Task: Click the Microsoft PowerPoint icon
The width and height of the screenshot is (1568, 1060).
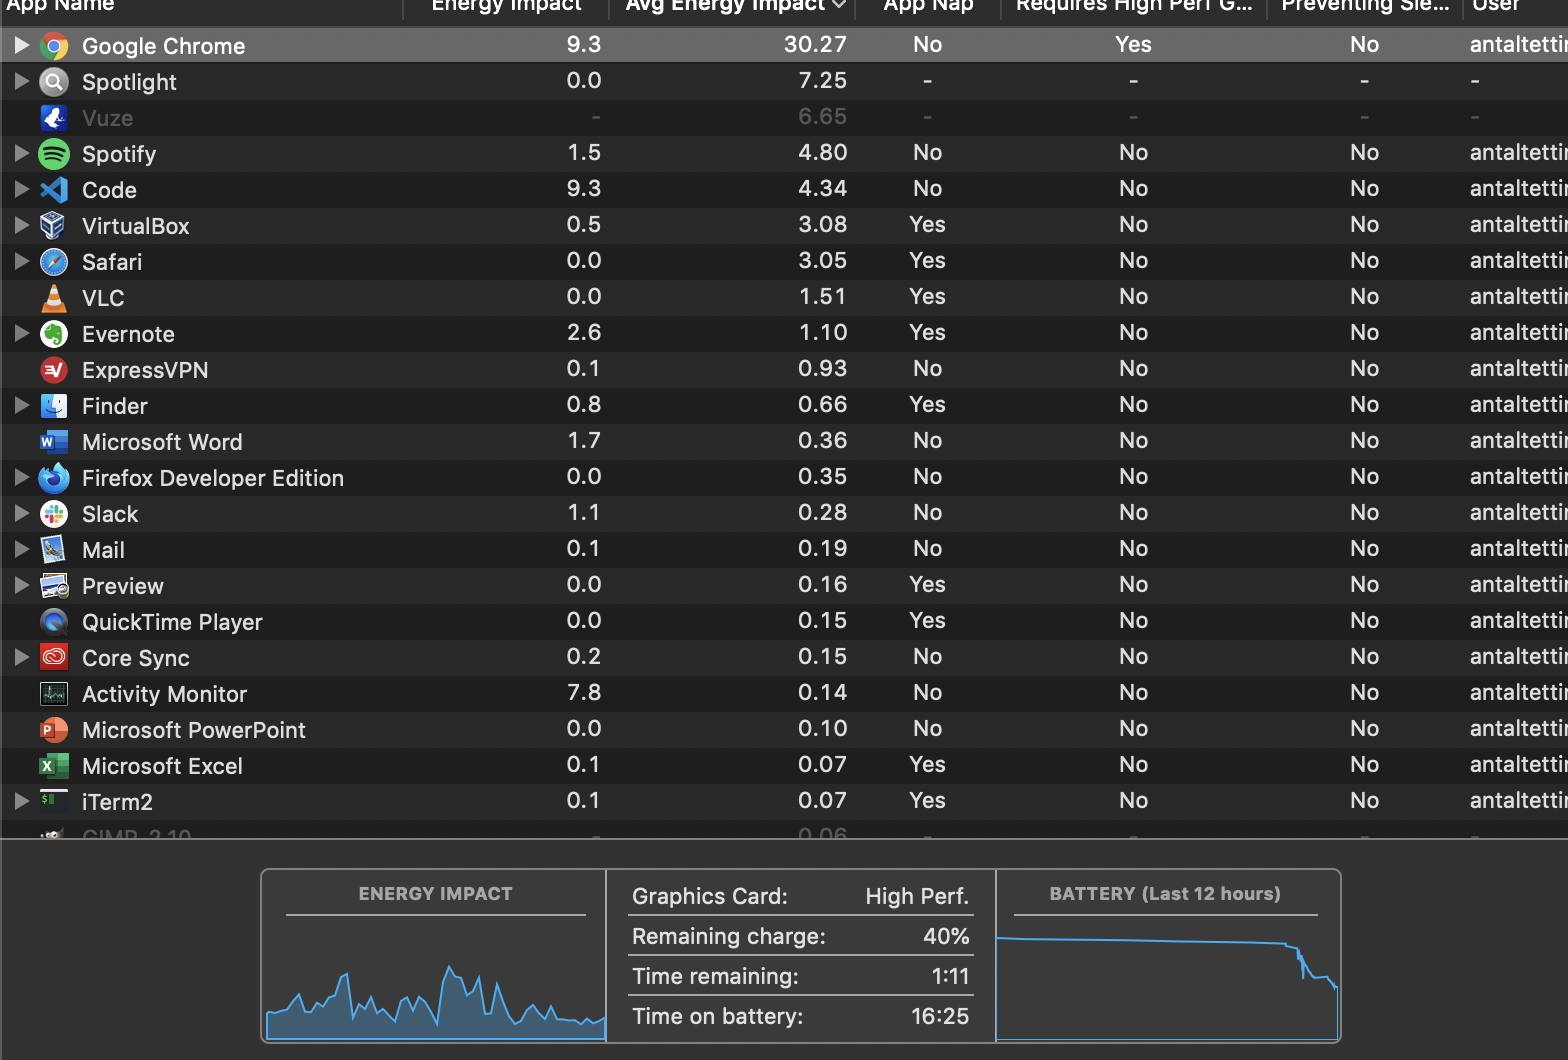Action: pos(54,730)
